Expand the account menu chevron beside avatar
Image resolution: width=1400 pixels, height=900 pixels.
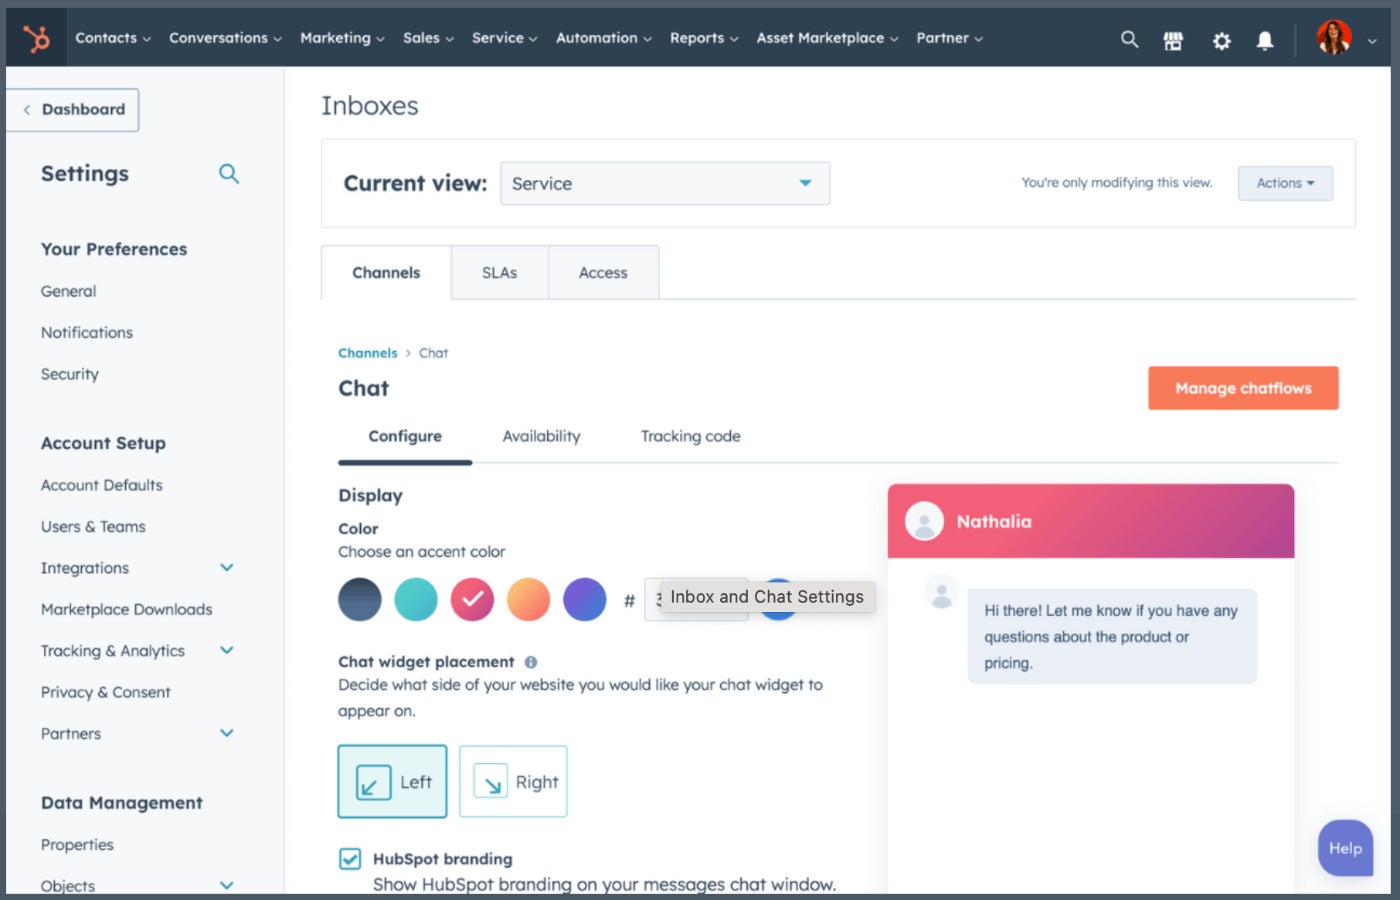(1372, 41)
